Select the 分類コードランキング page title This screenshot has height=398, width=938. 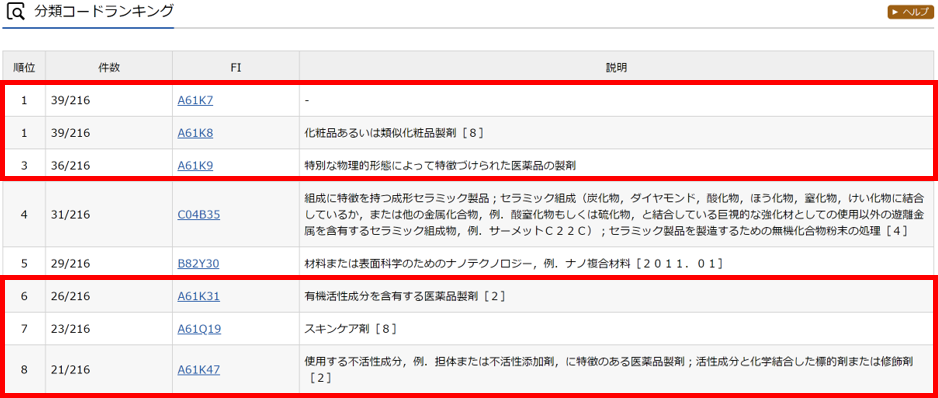[x=105, y=10]
